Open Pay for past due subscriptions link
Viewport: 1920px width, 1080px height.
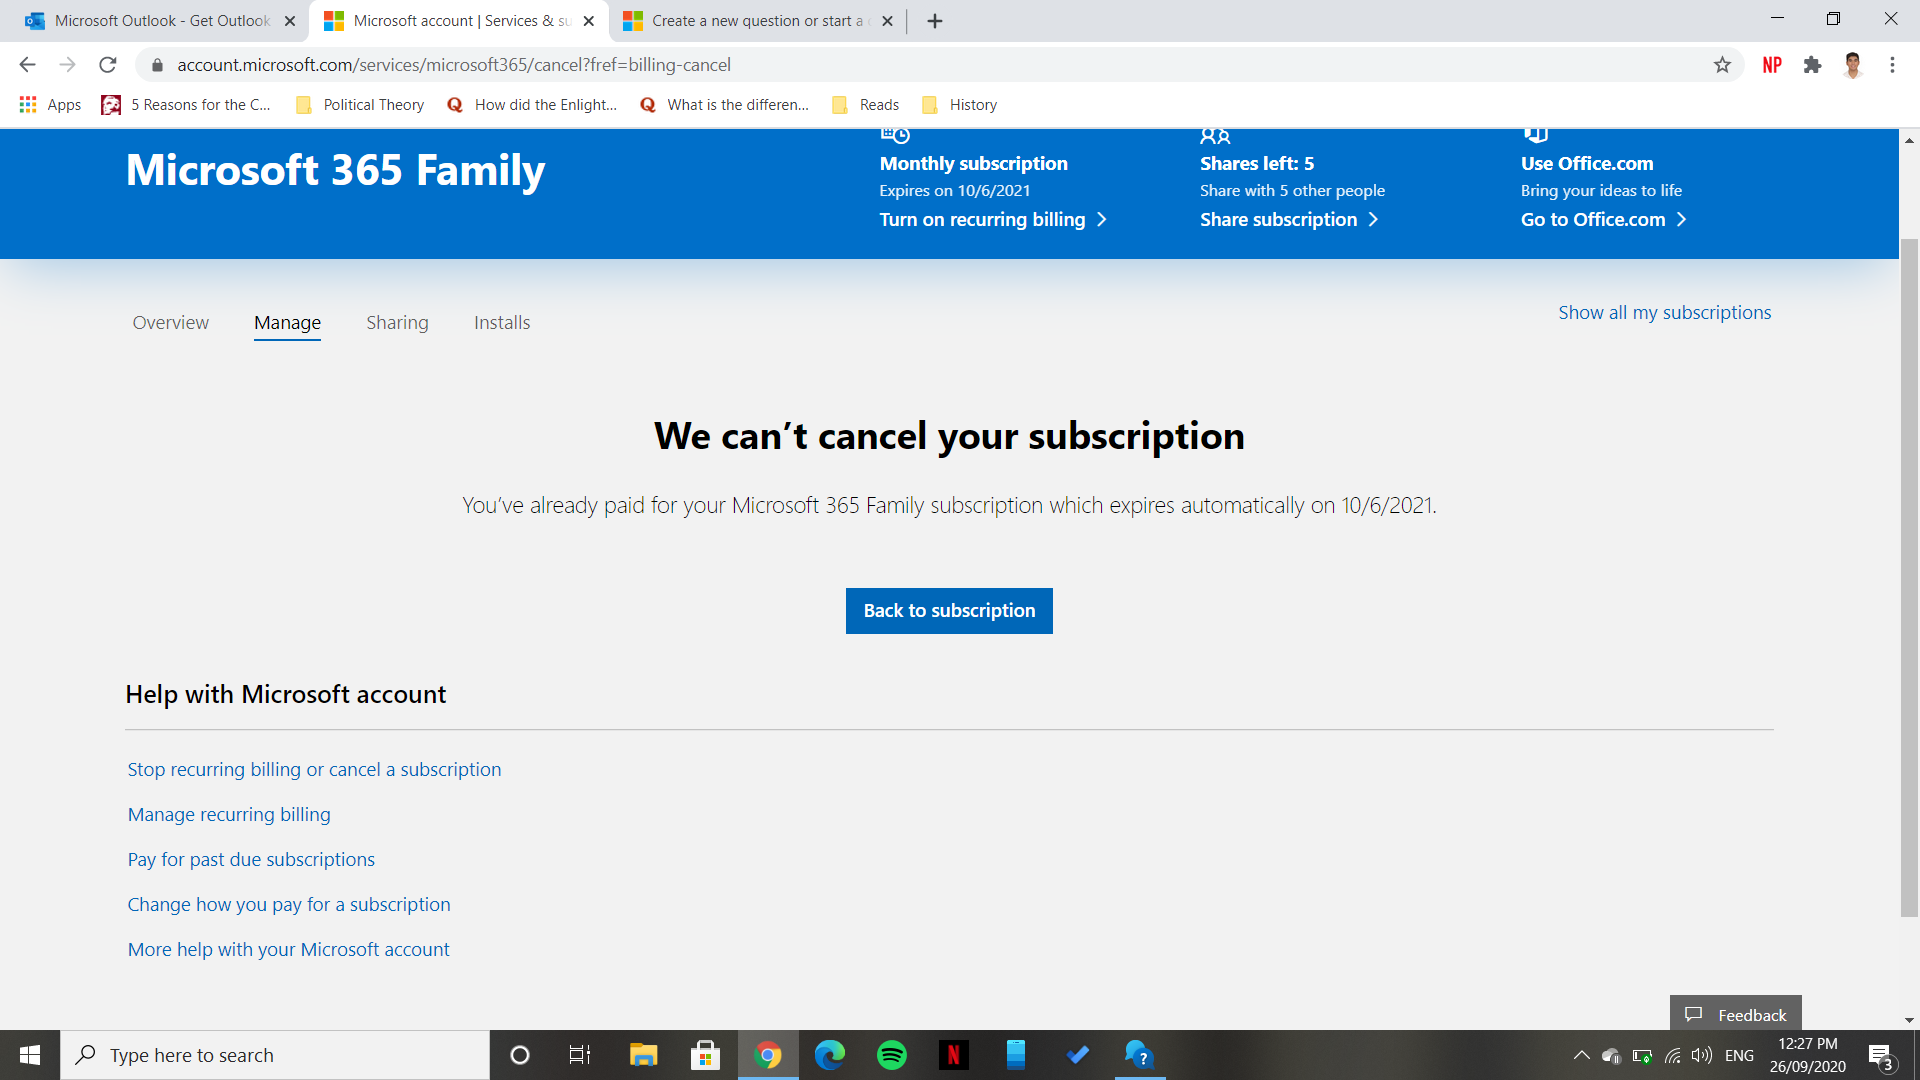point(251,860)
